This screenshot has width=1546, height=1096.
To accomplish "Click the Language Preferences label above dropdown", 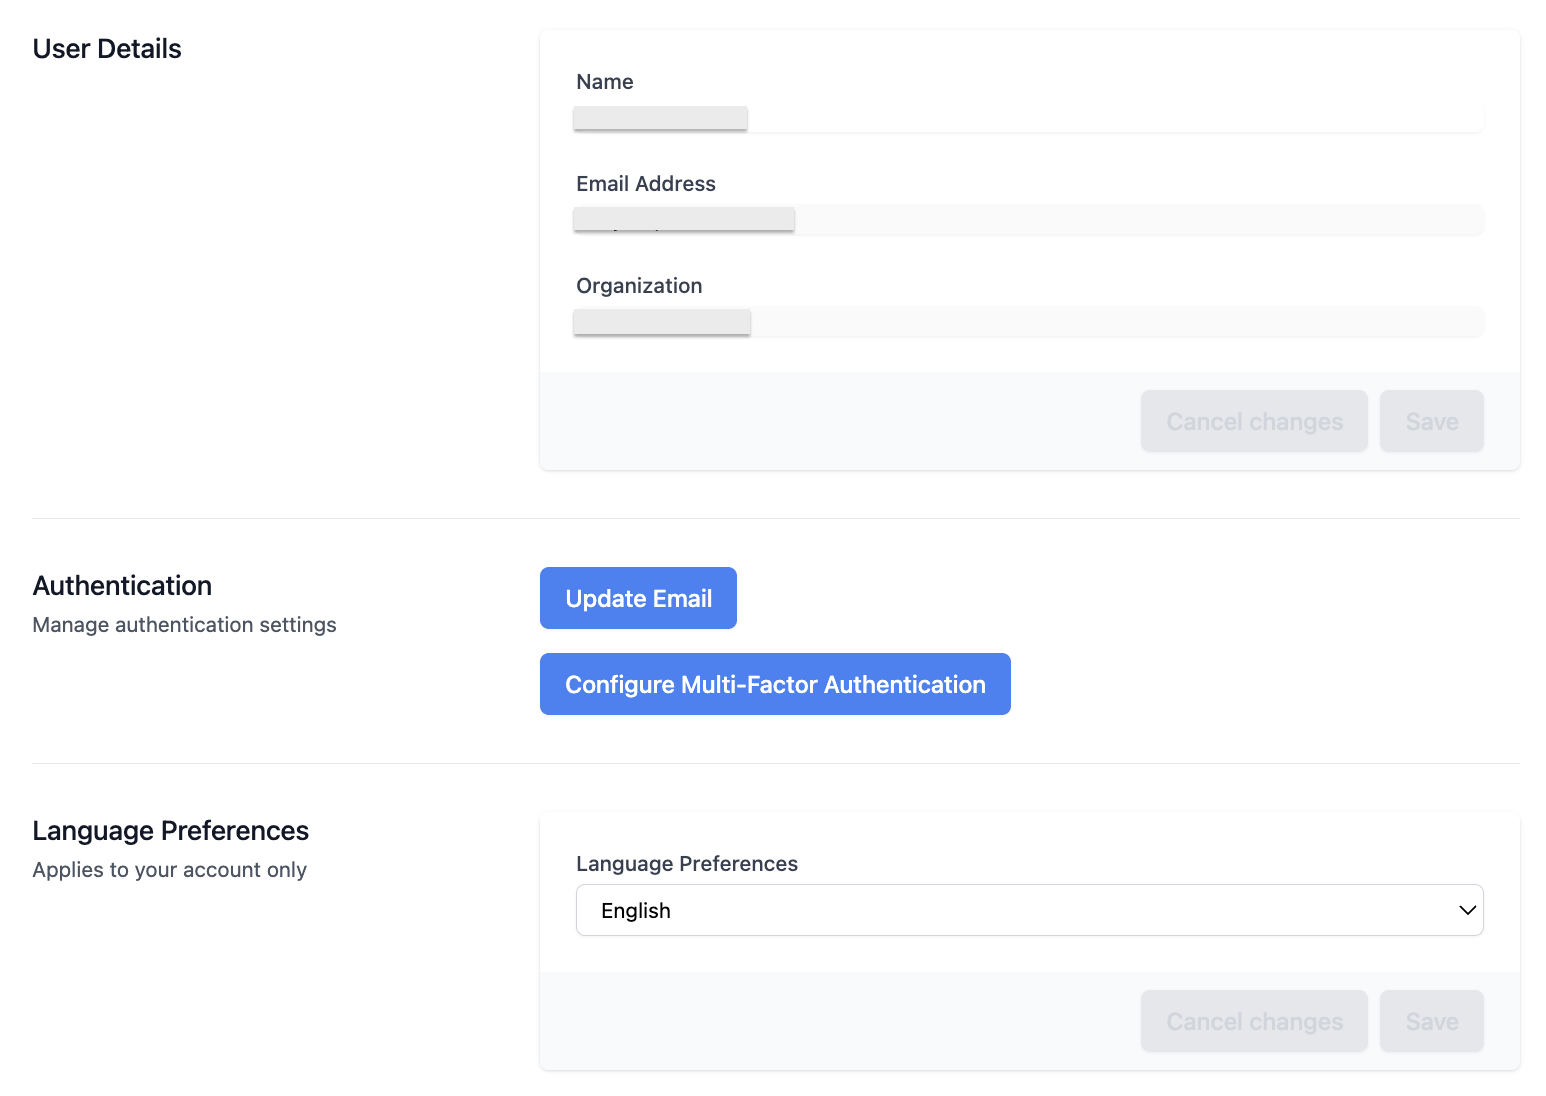I will coord(687,864).
